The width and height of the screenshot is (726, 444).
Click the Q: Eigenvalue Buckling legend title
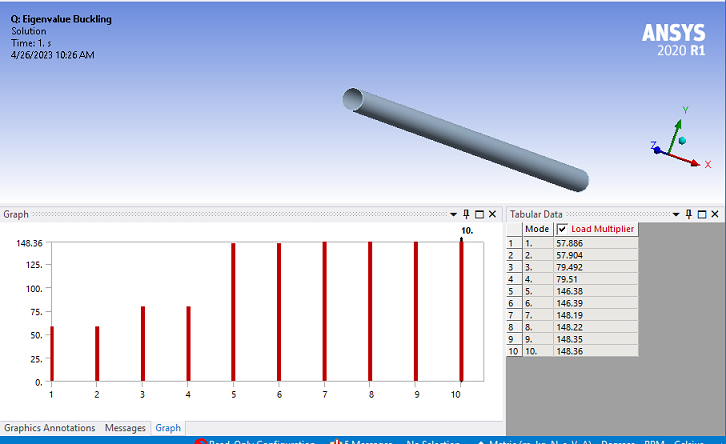point(61,19)
